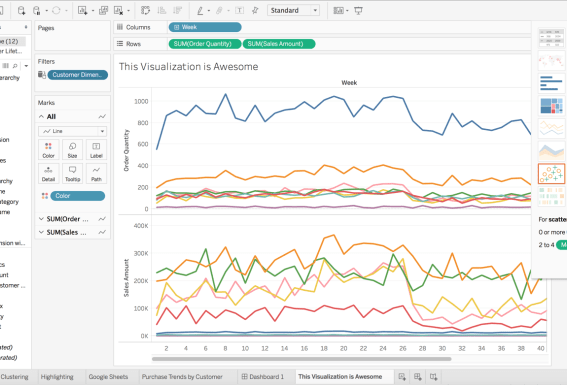The image size is (567, 385).
Task: Click the Week pill on Columns shelf
Action: [x=205, y=27]
